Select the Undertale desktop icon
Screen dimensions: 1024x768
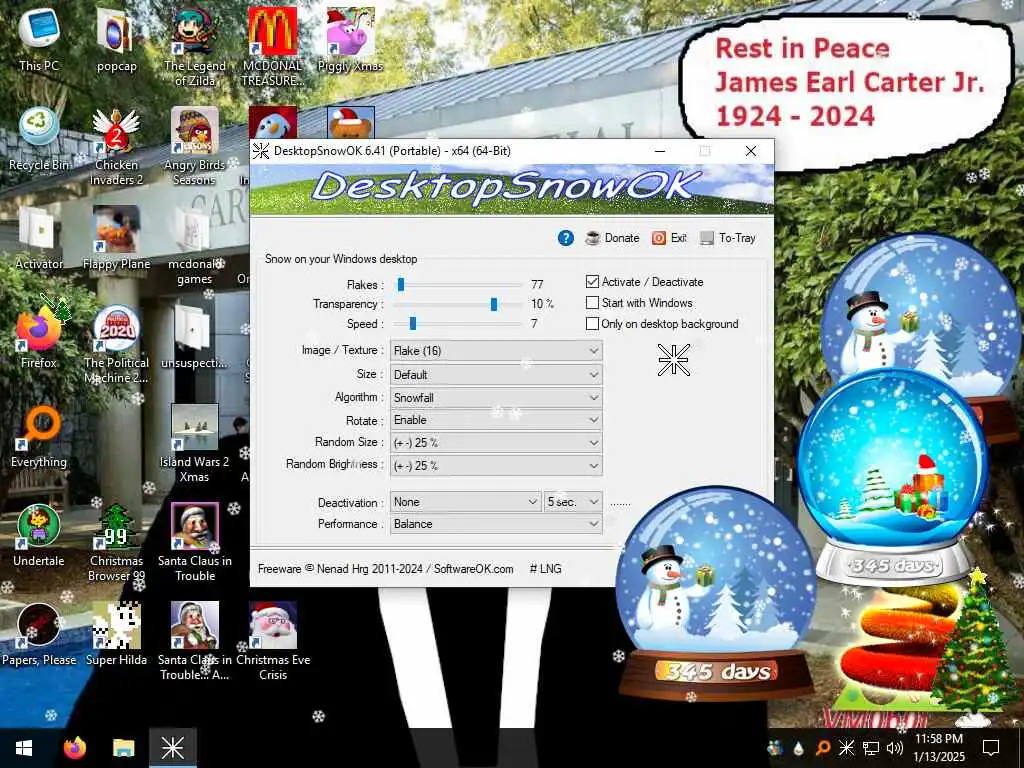[39, 536]
